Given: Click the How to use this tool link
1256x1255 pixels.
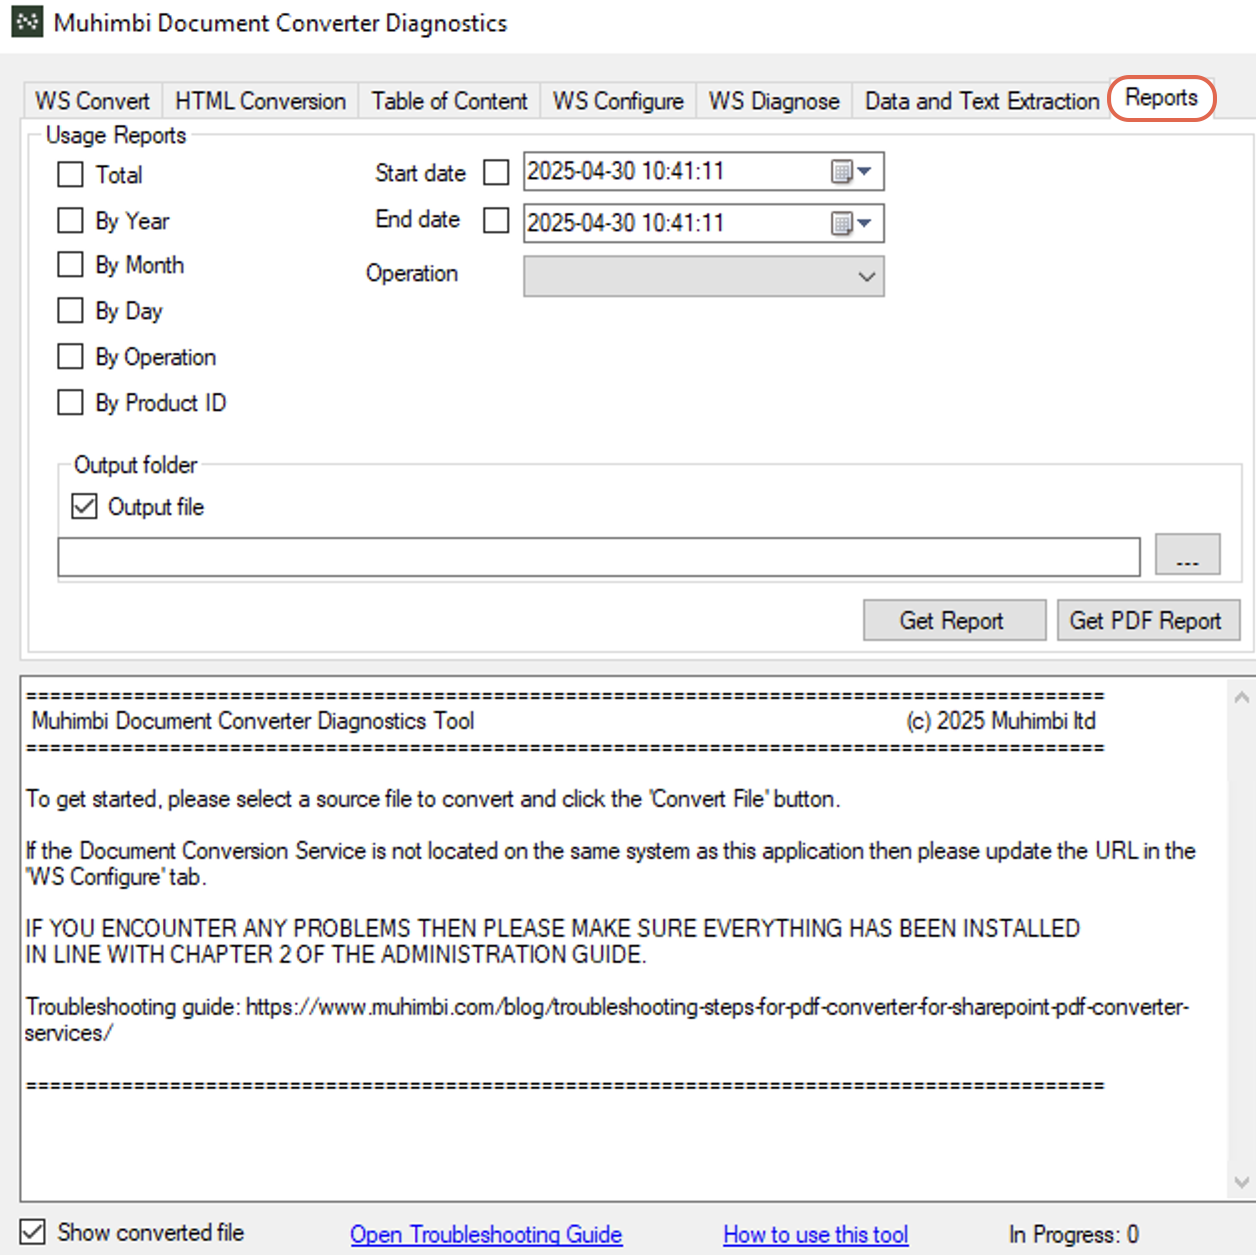Looking at the screenshot, I should tap(815, 1235).
